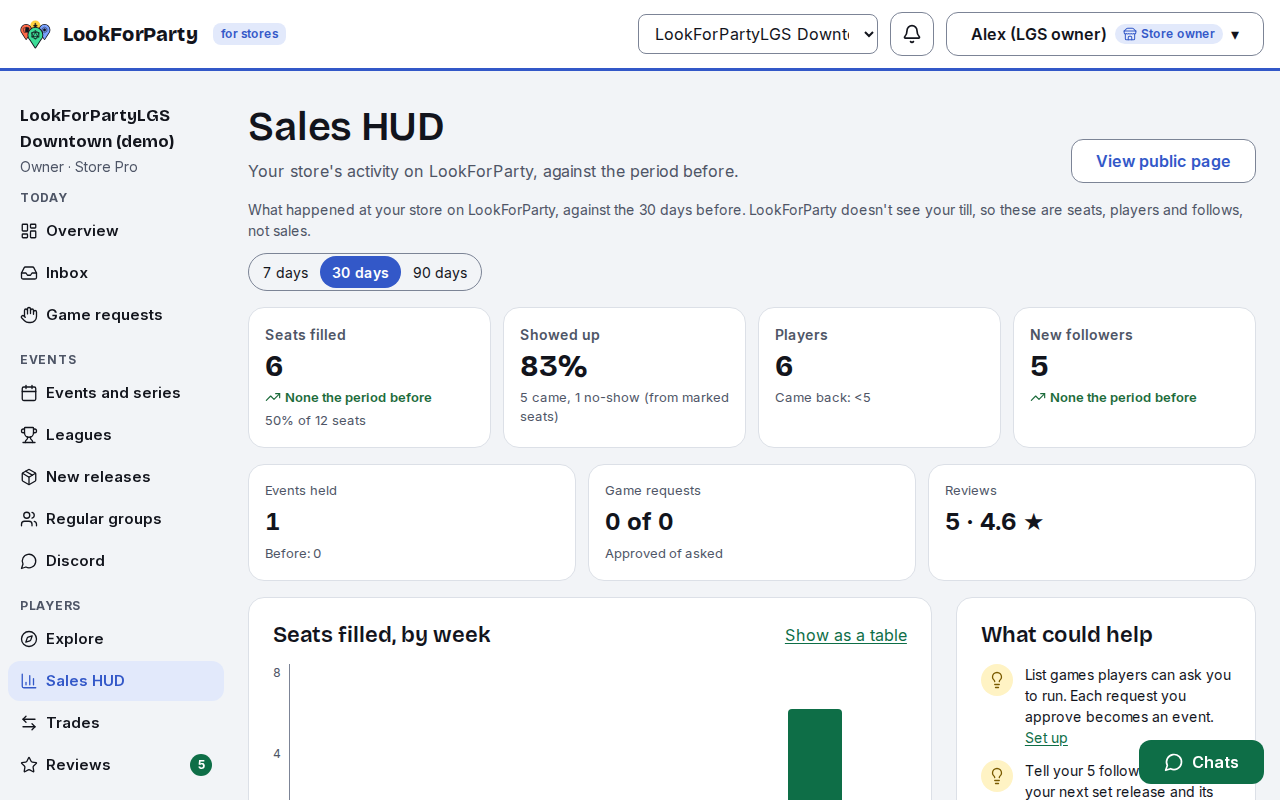
Task: Click the New followers stat card
Action: coord(1134,377)
